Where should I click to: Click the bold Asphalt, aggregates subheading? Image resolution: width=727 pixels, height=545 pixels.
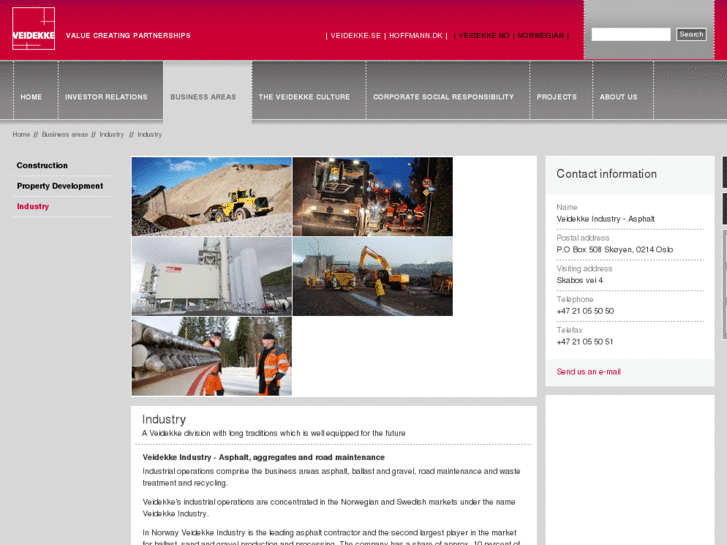[263, 457]
